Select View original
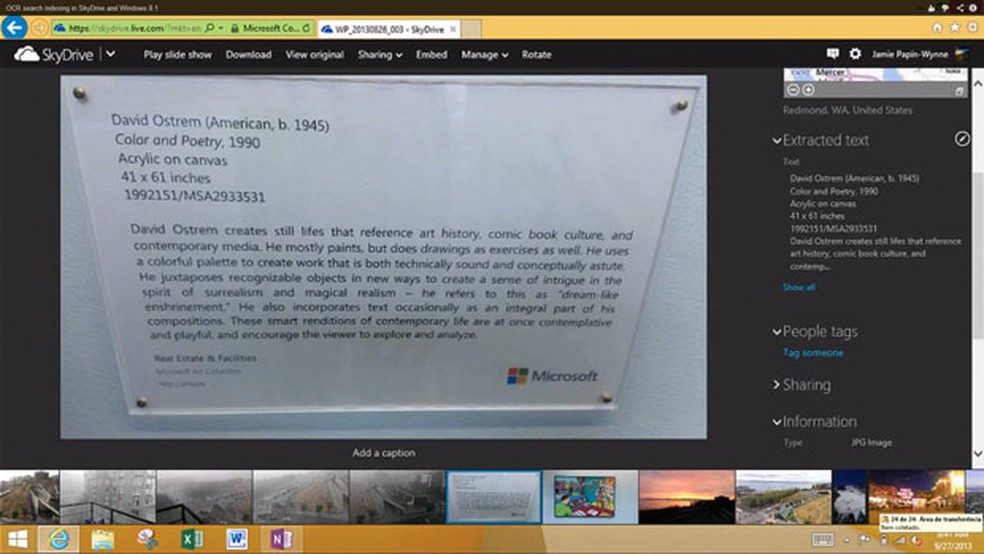 pyautogui.click(x=314, y=55)
